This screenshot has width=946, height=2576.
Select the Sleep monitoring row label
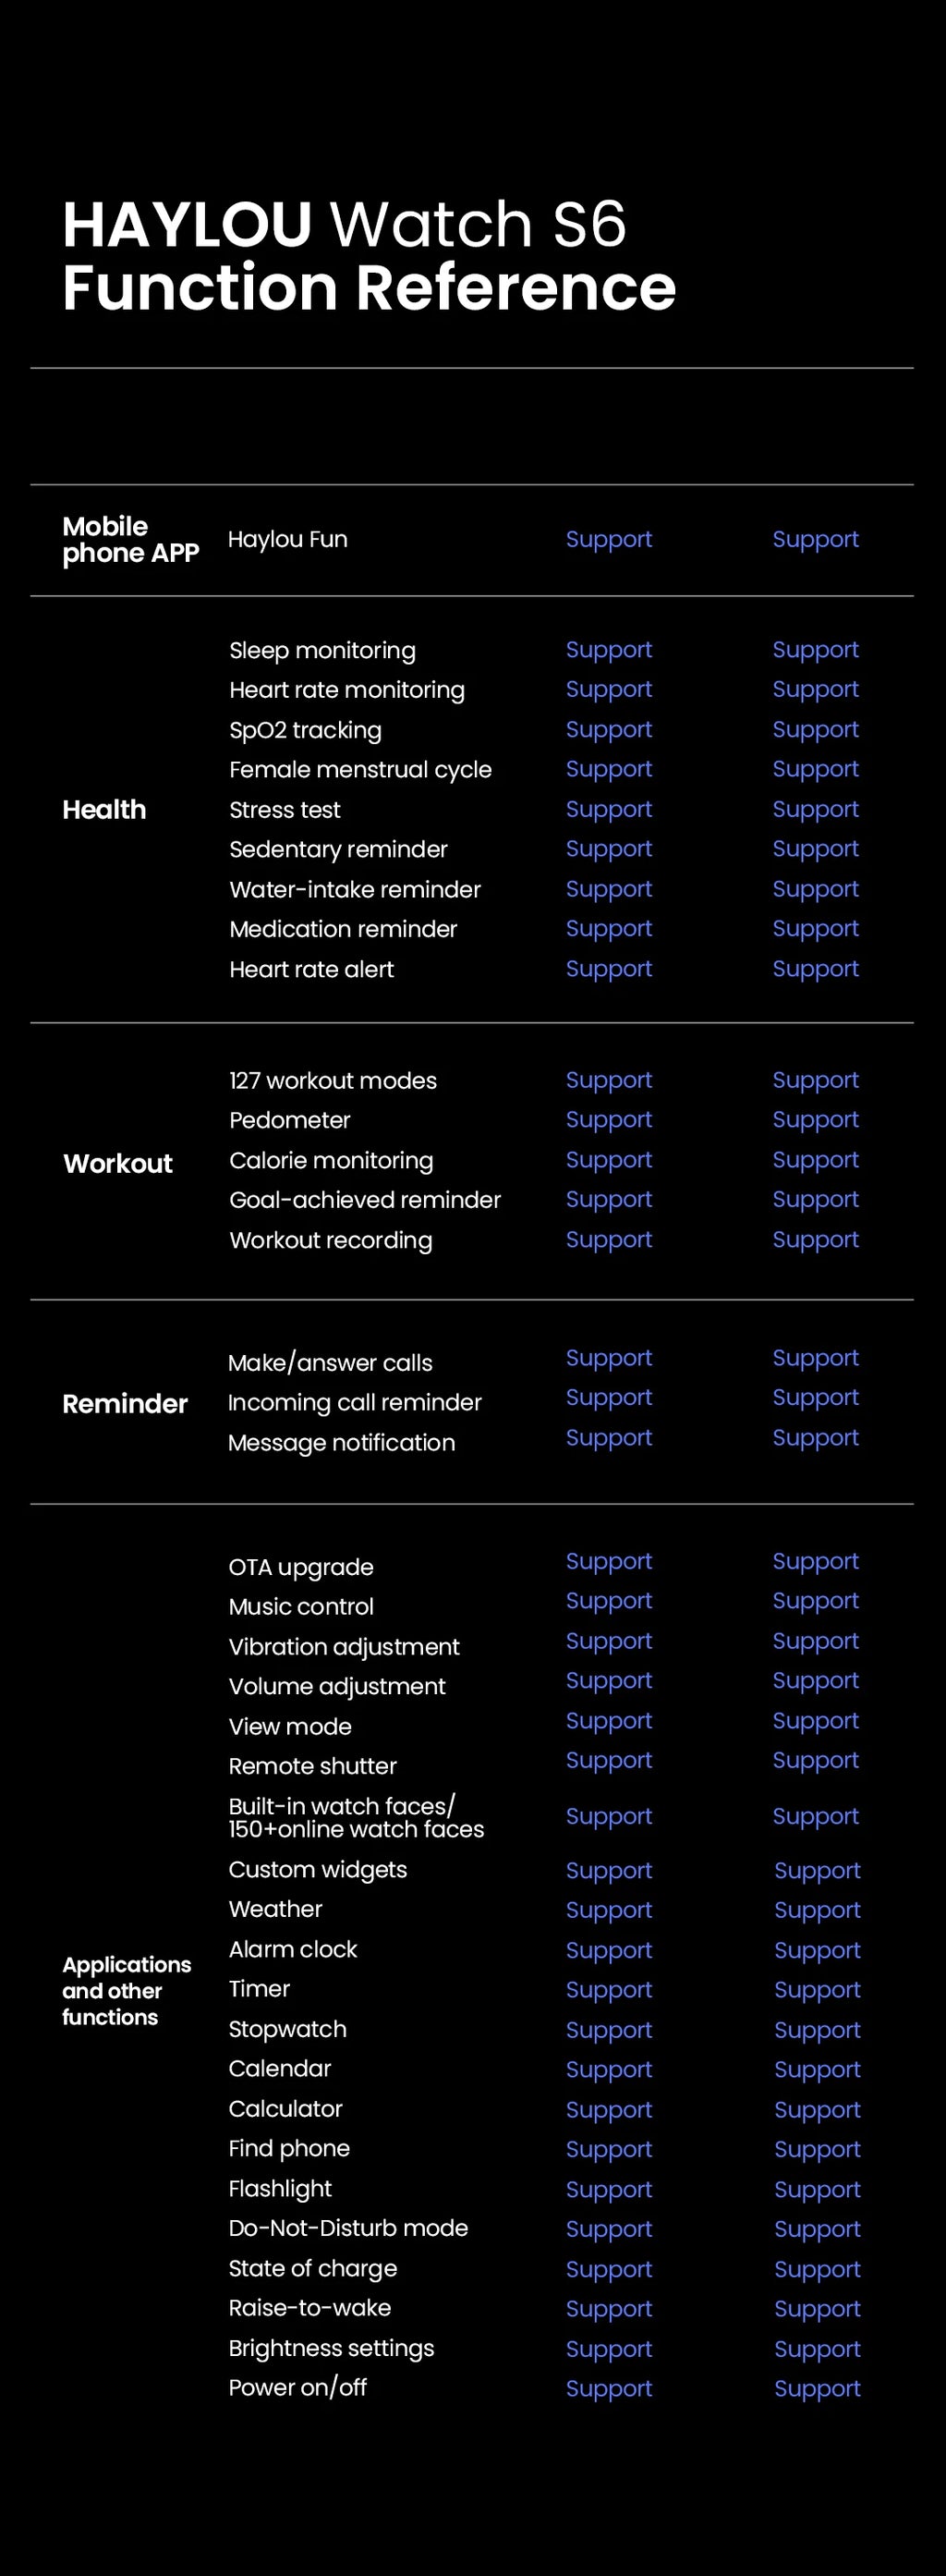pyautogui.click(x=322, y=651)
